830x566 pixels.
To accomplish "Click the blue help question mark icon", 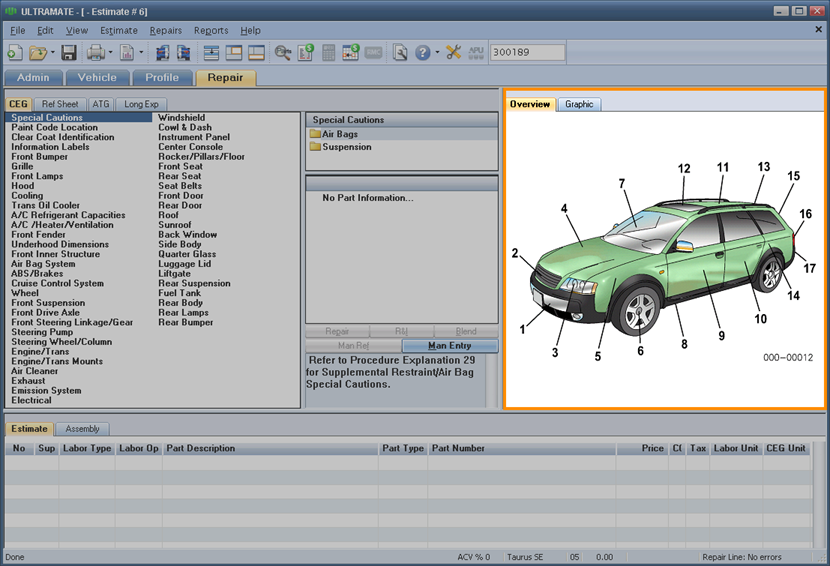I will coord(422,52).
